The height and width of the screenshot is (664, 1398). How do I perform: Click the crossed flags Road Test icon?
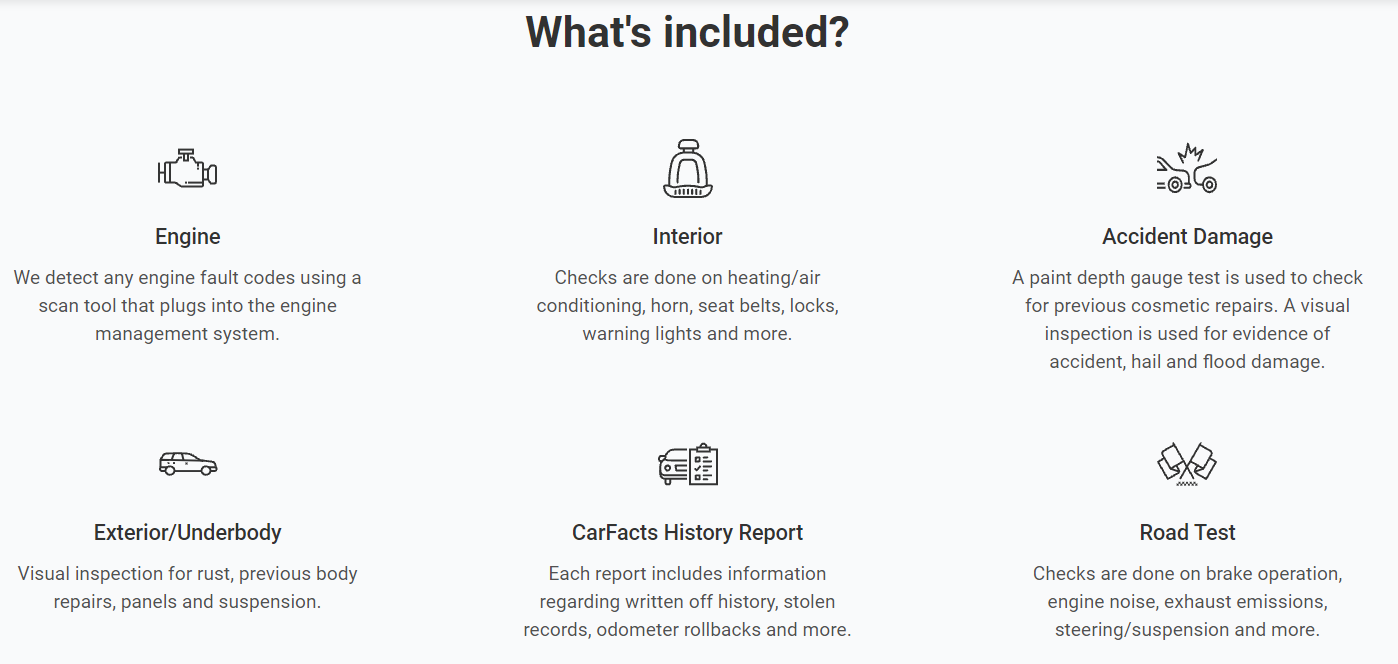(x=1187, y=464)
